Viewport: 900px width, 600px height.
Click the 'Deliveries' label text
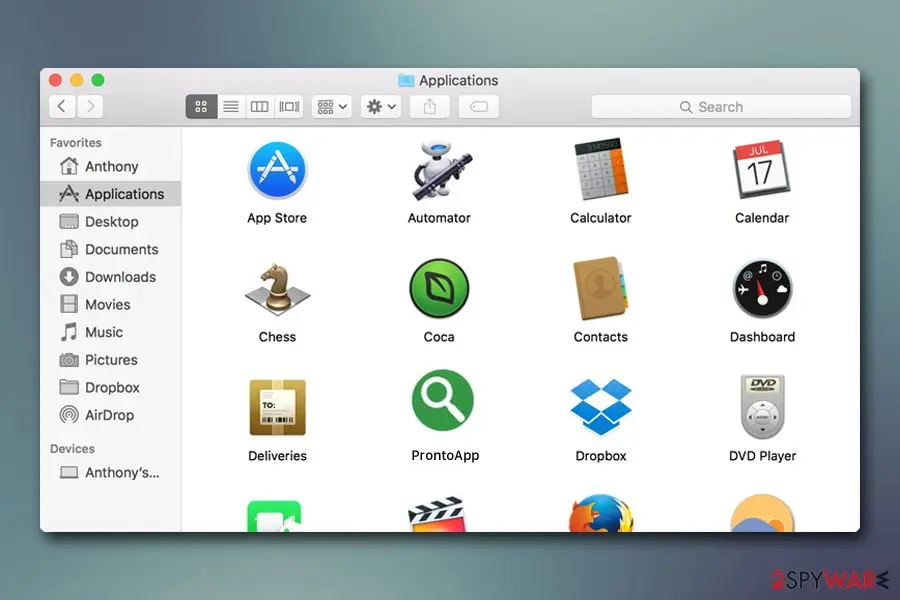pos(277,456)
